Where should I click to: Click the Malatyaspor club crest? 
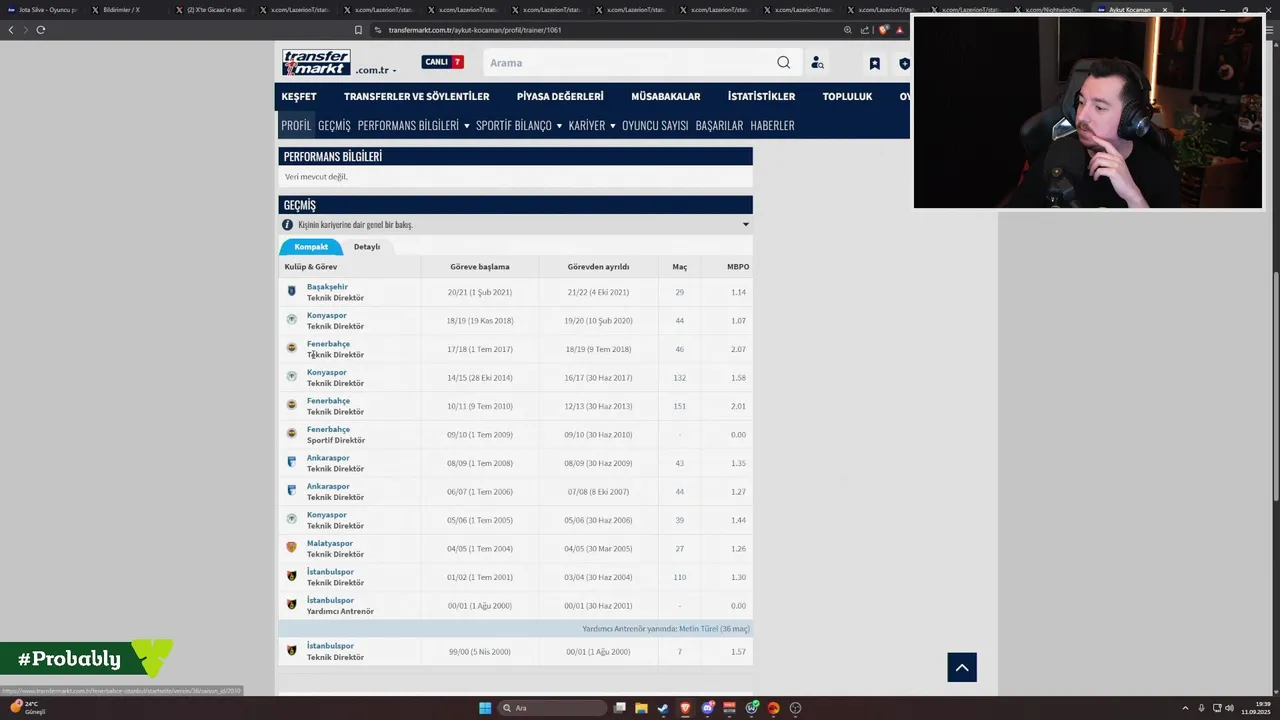[292, 548]
